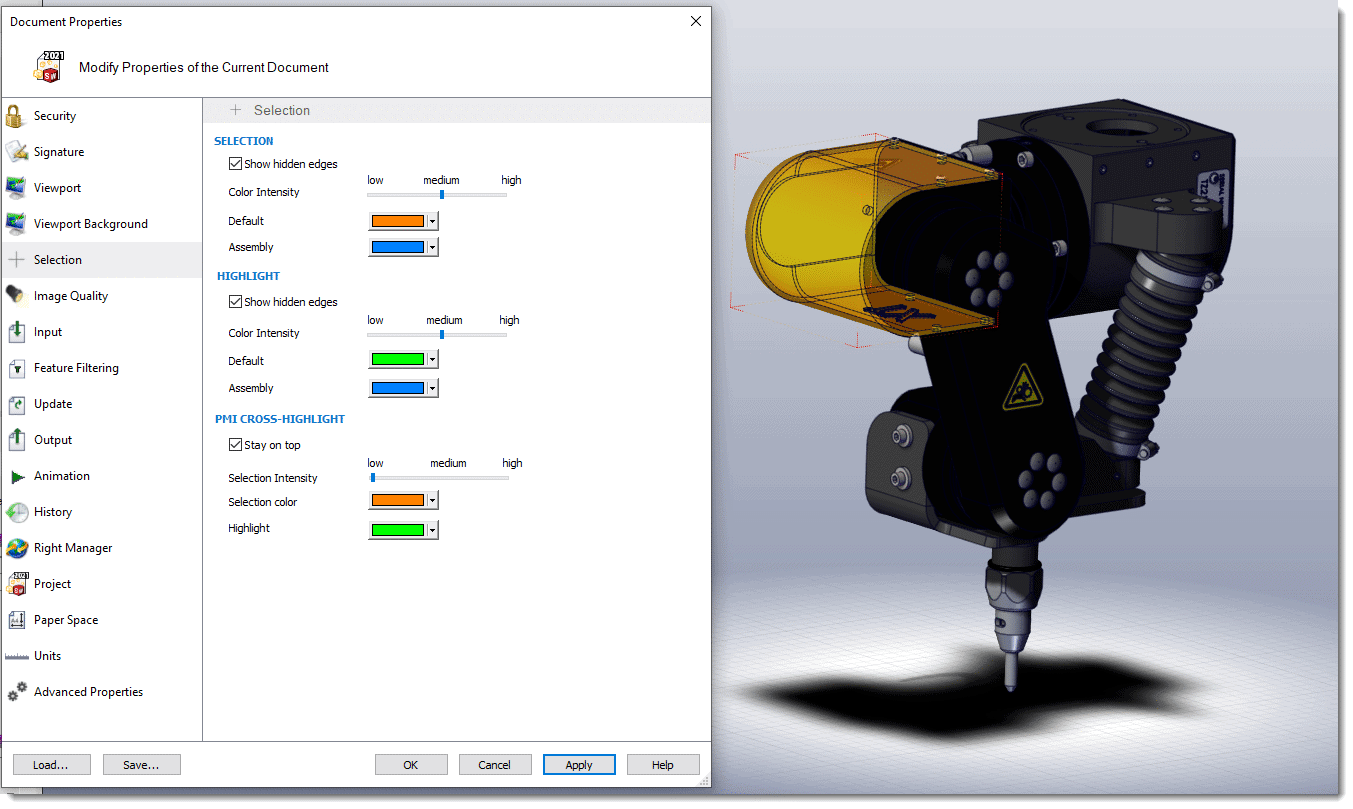Expand the Highlight Assembly color dropdown
Image resolution: width=1353 pixels, height=809 pixels.
point(432,388)
